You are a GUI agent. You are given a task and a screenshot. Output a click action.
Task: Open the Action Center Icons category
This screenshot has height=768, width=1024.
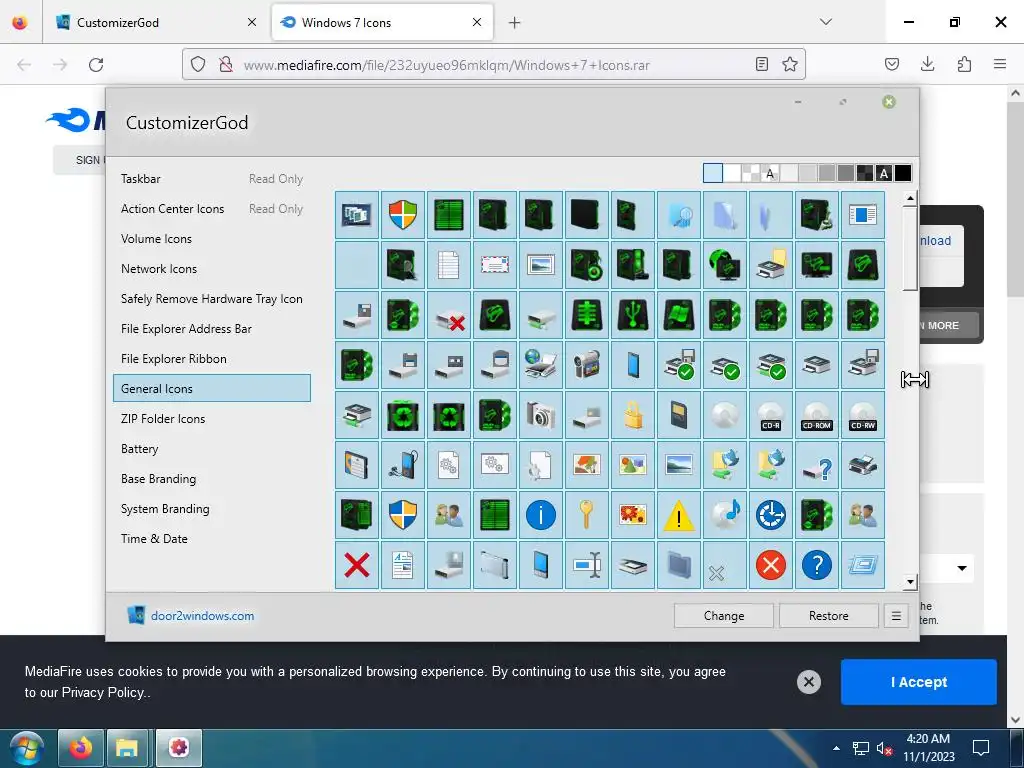(x=212, y=208)
